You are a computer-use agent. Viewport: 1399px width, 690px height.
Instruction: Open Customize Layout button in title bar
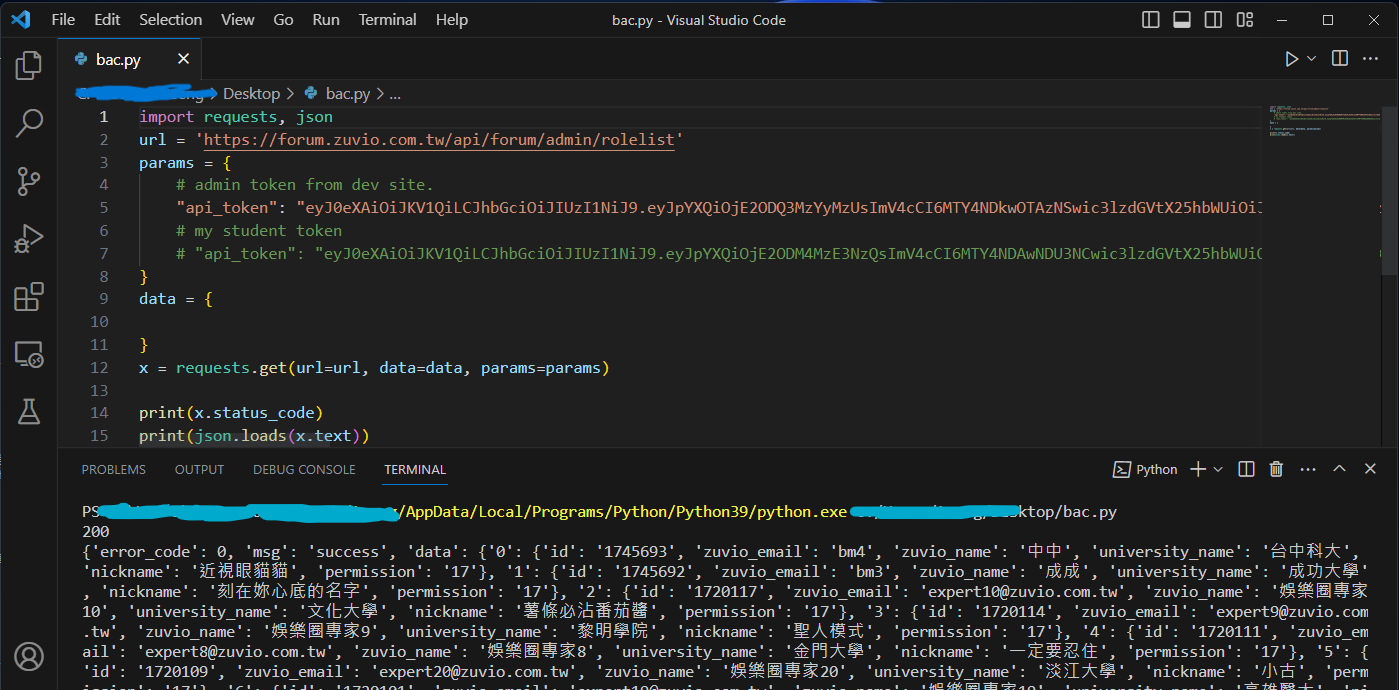coord(1245,20)
